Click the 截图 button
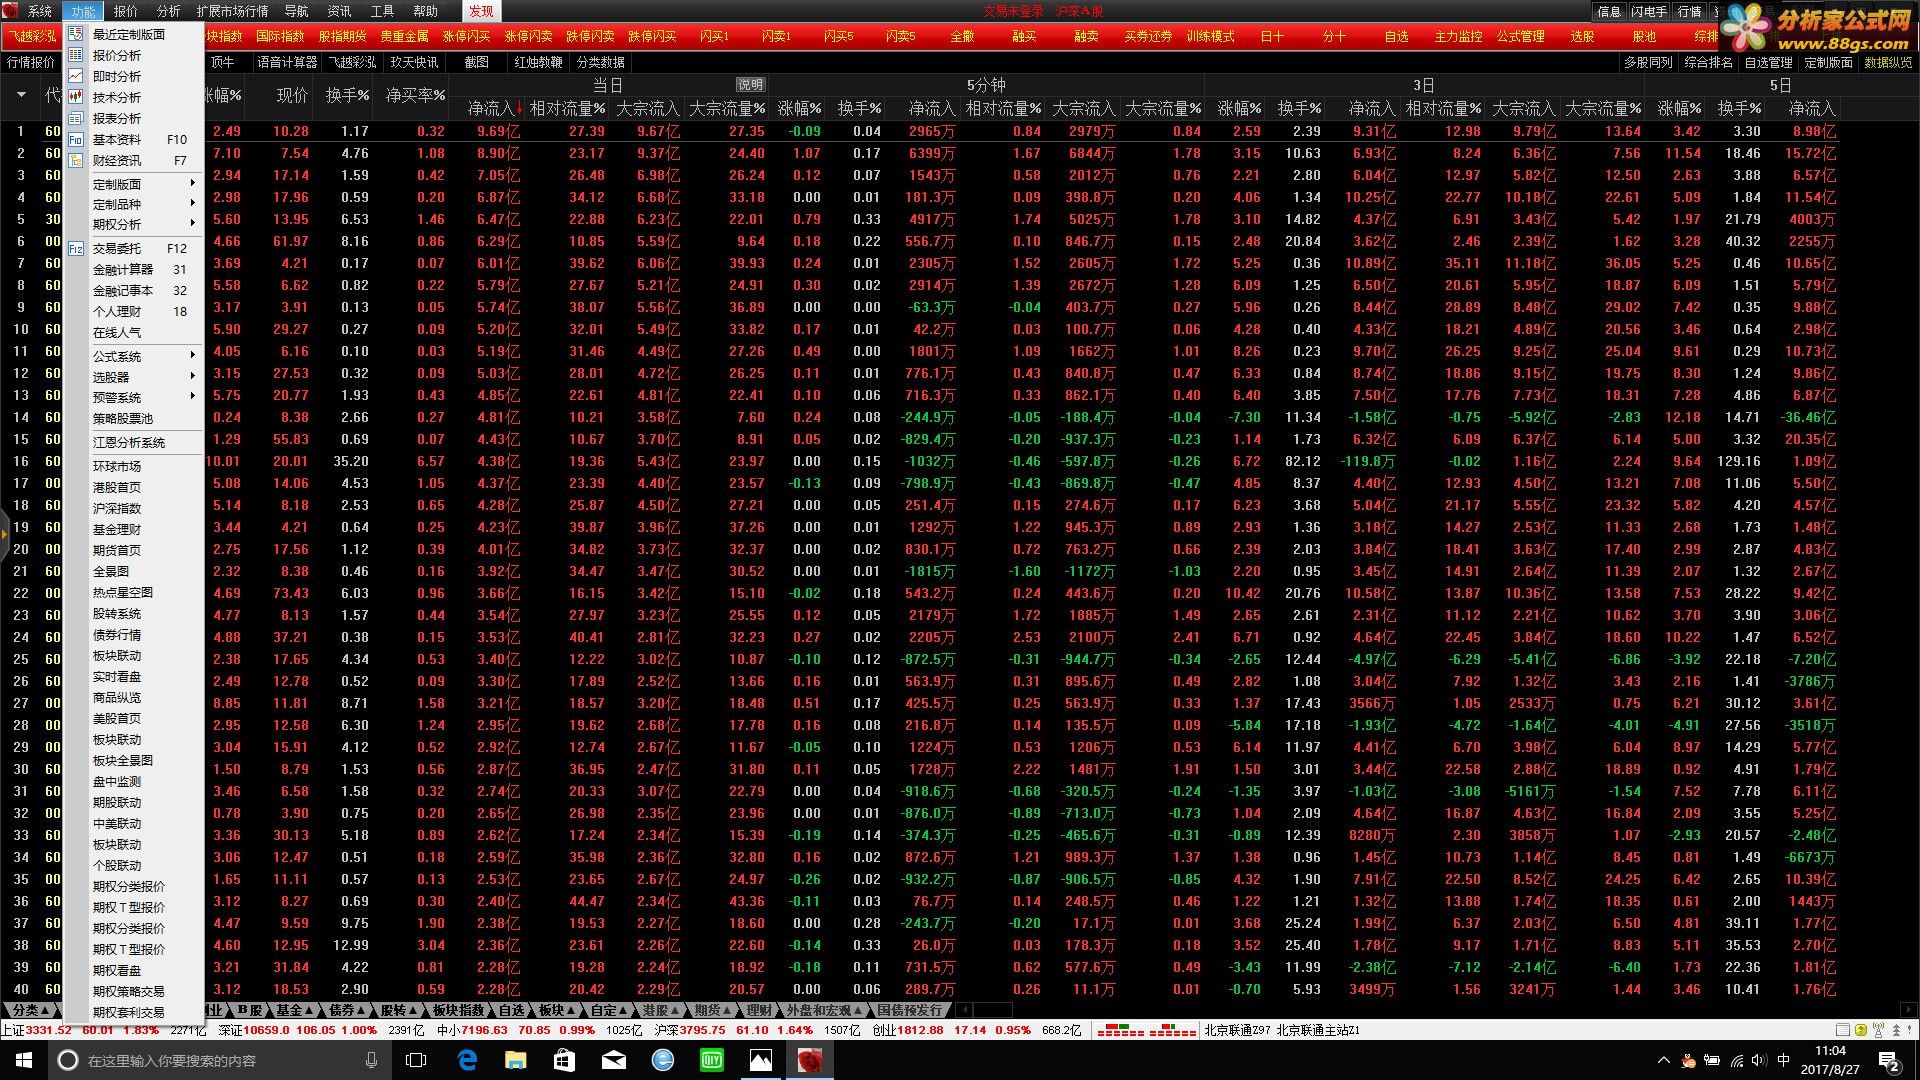Image resolution: width=1920 pixels, height=1080 pixels. click(x=477, y=62)
